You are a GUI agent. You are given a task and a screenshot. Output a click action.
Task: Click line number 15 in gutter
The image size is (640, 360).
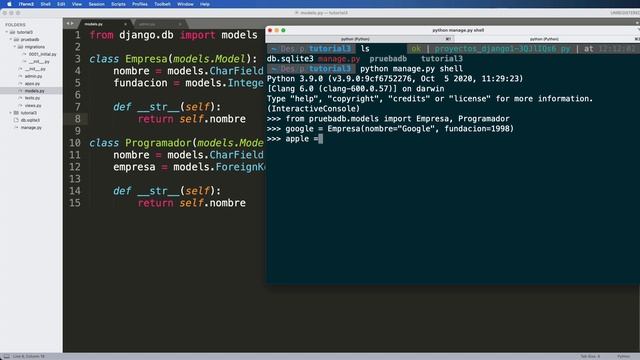(75, 203)
